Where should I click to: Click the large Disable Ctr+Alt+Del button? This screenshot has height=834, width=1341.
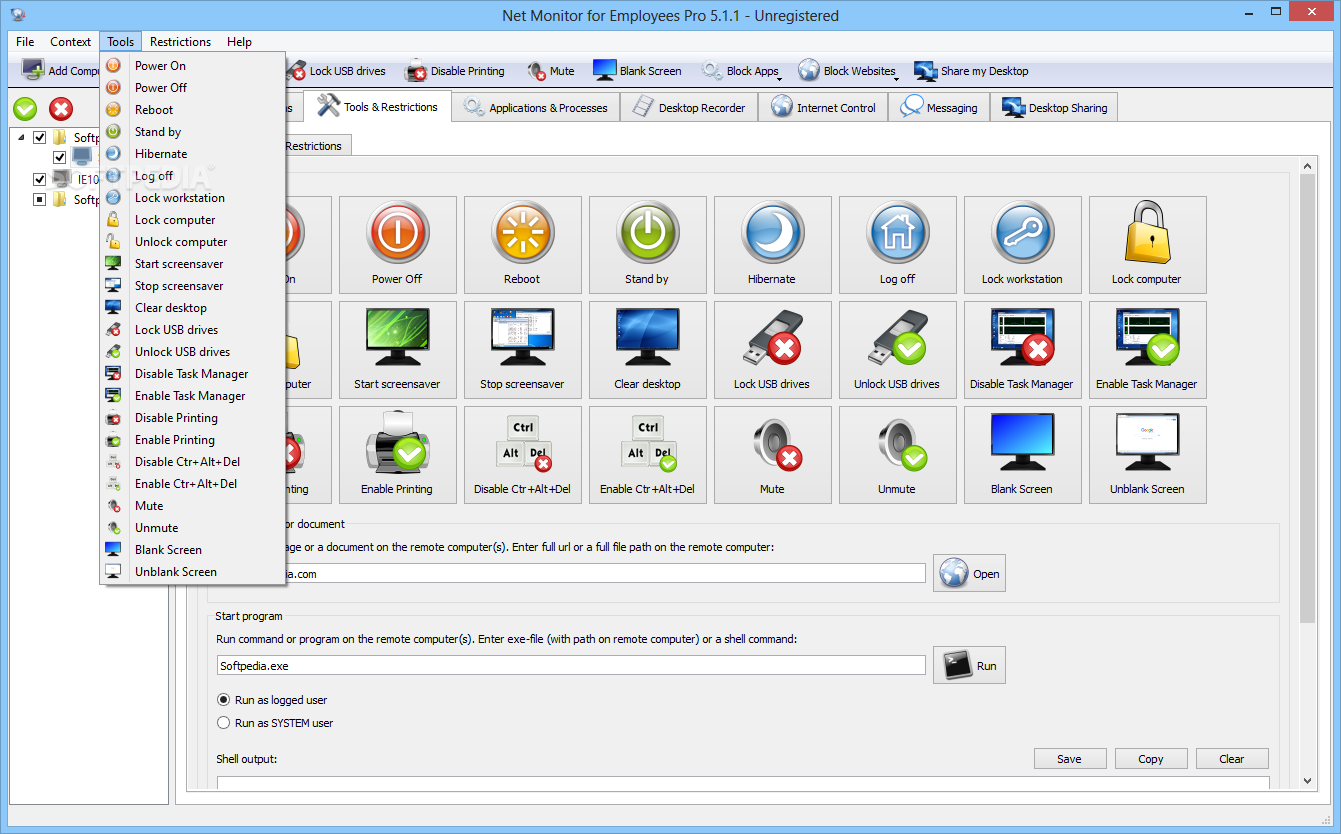(522, 454)
